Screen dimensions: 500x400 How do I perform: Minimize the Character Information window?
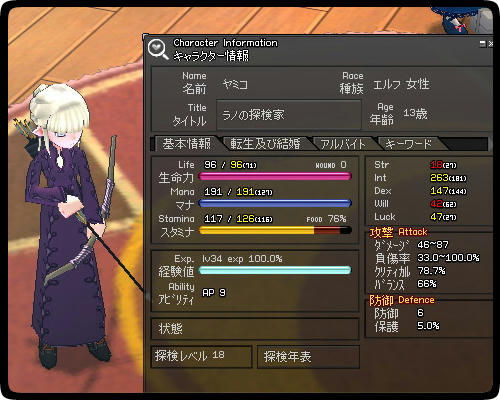482,44
